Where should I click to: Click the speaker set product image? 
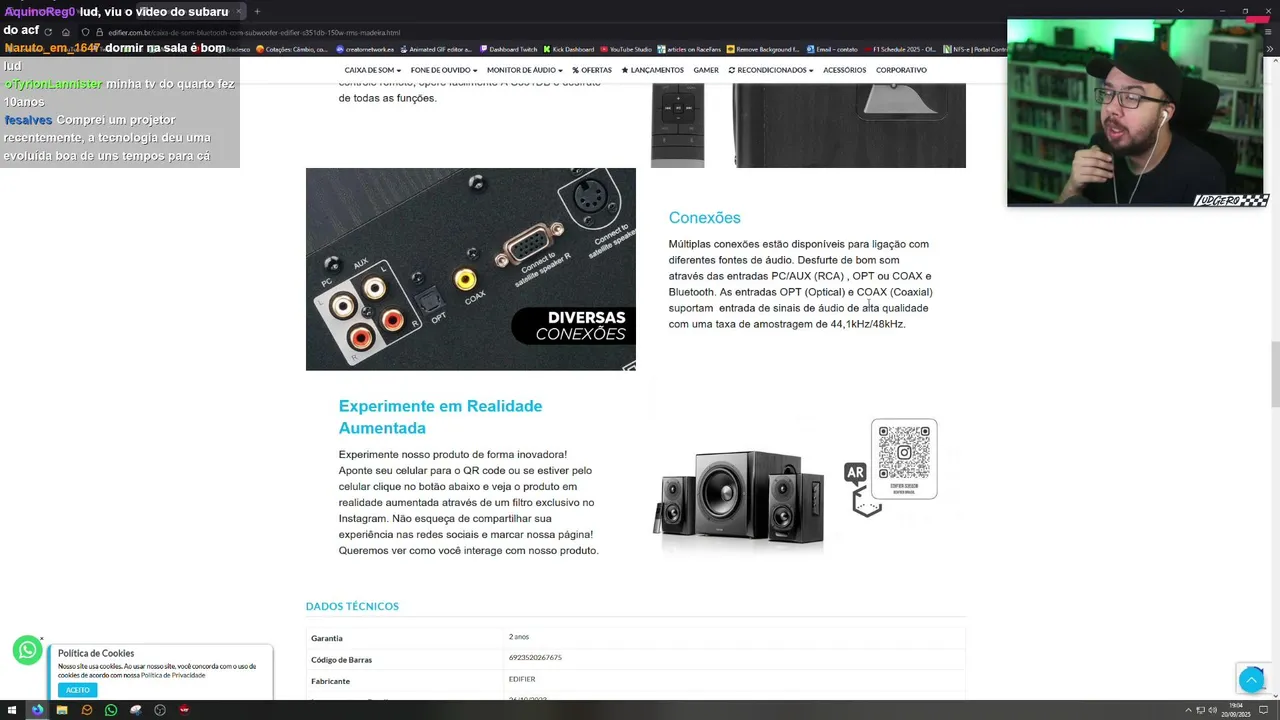click(x=740, y=498)
